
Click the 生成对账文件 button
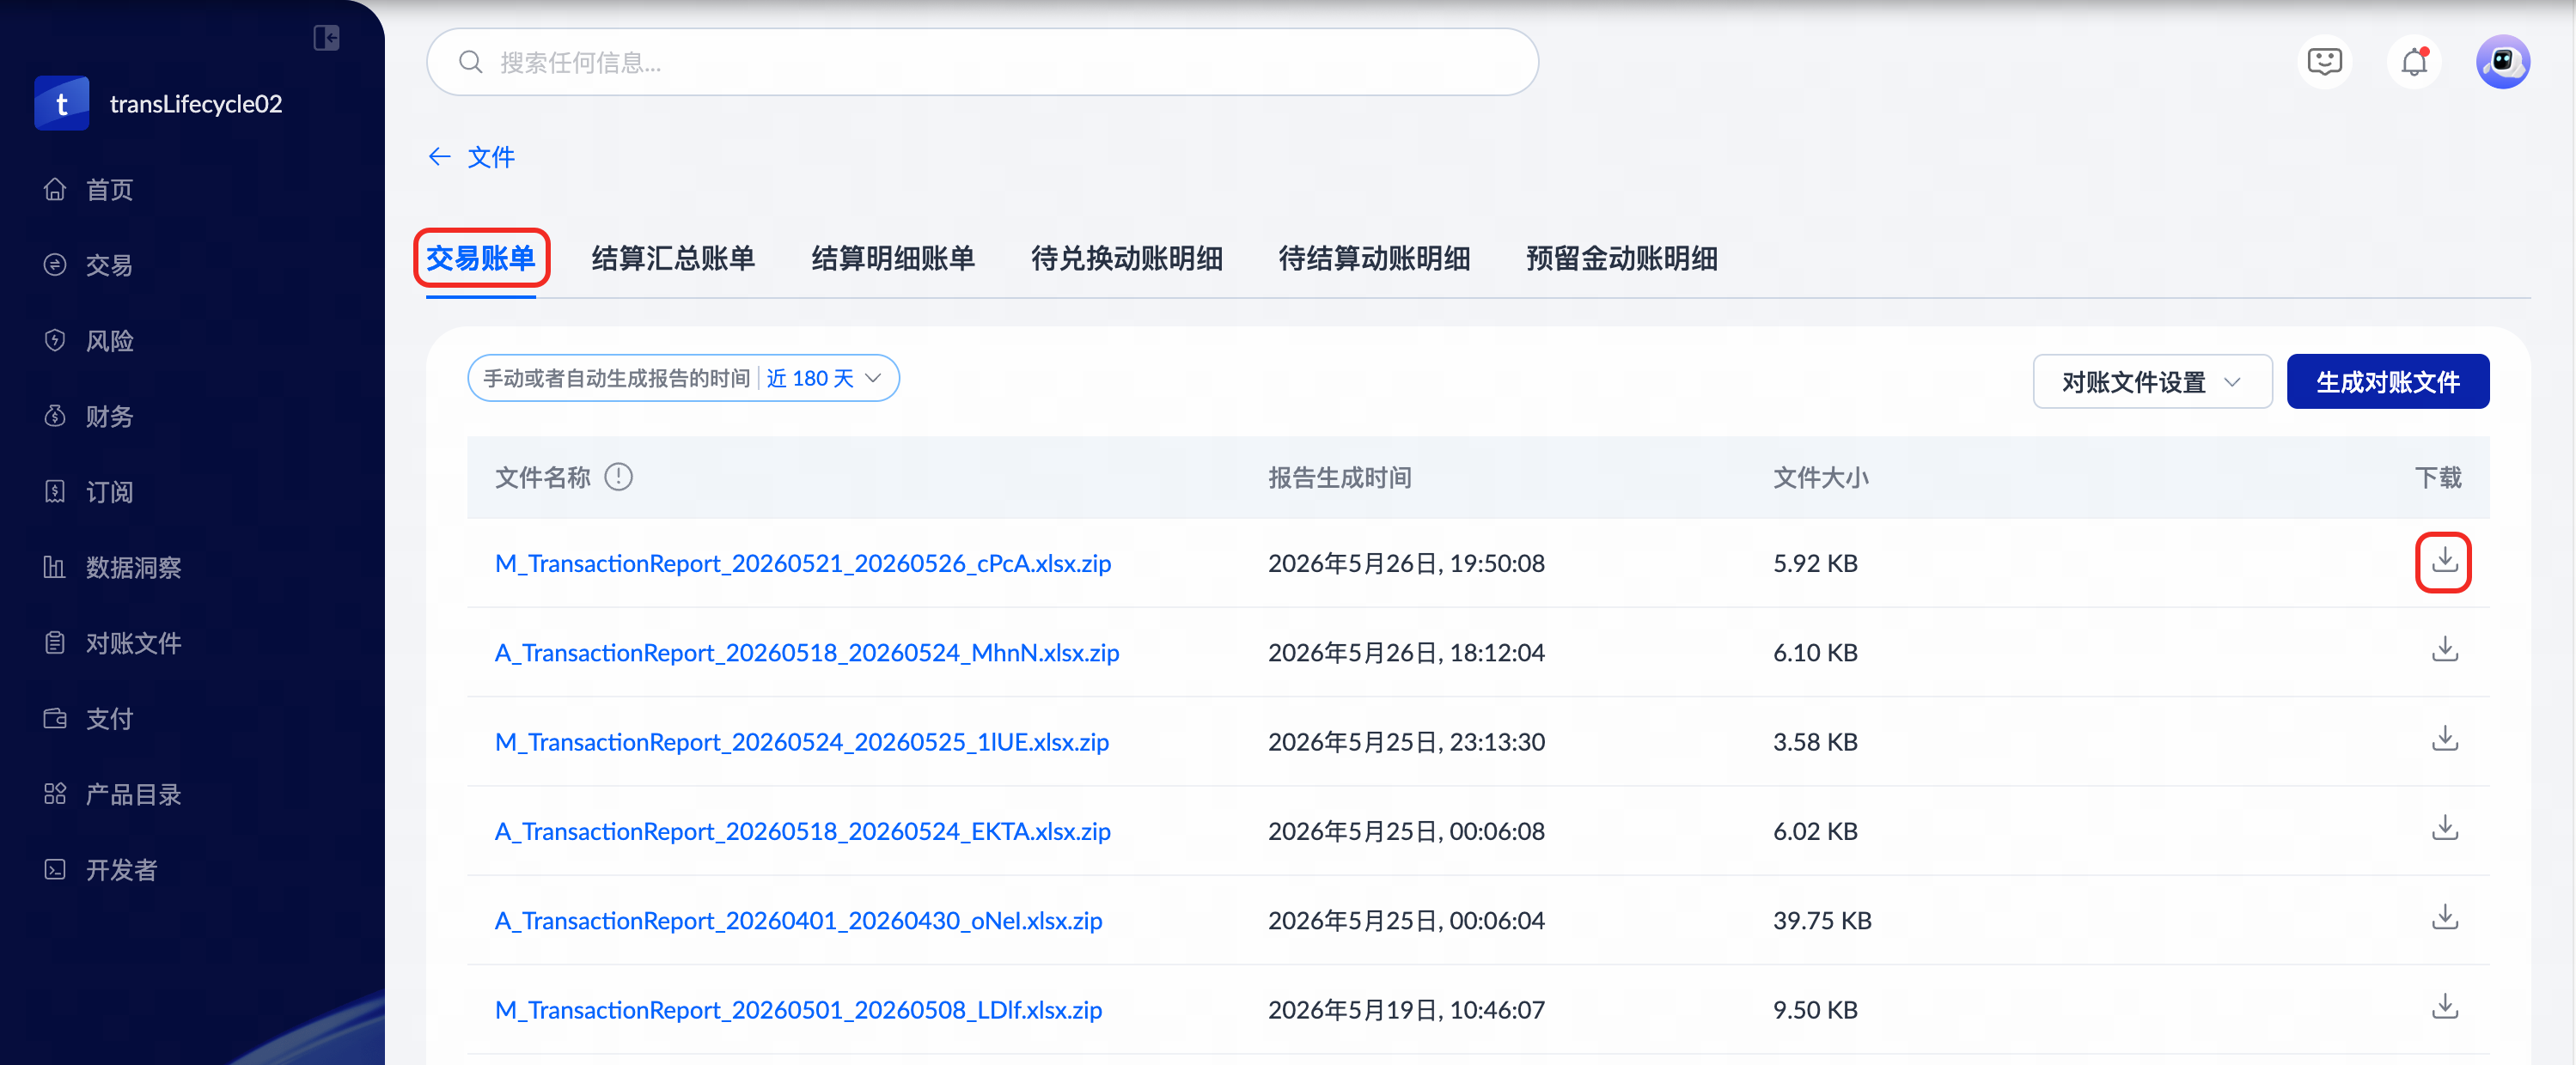point(2388,381)
